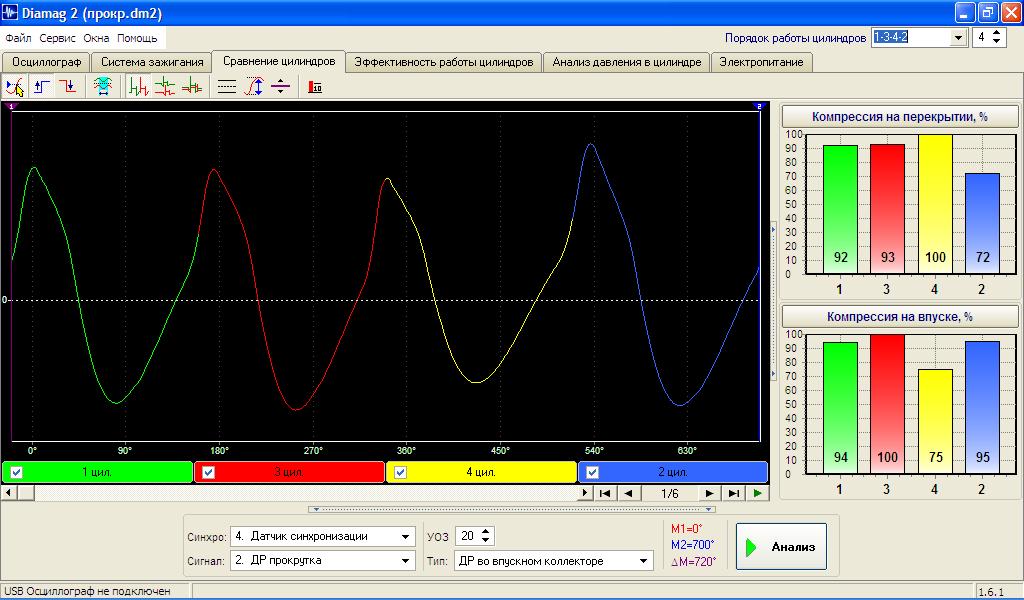Open the Помощь menu

pyautogui.click(x=137, y=38)
